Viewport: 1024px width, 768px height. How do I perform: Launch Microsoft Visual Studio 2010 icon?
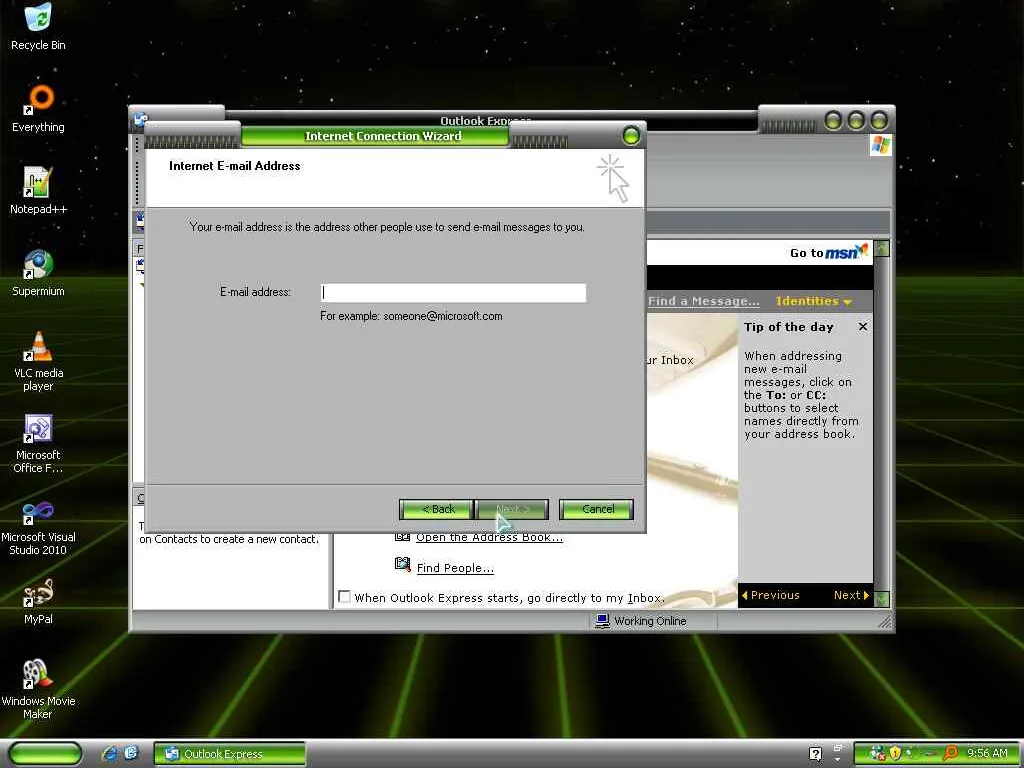38,526
